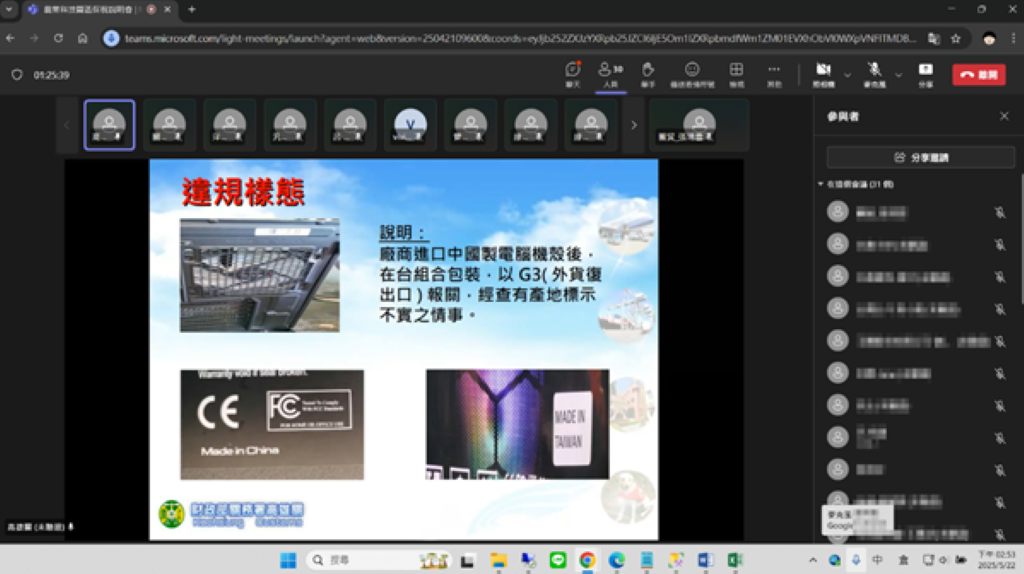This screenshot has height=574, width=1024.
Task: Raise your hand in the meeting
Action: coord(648,73)
